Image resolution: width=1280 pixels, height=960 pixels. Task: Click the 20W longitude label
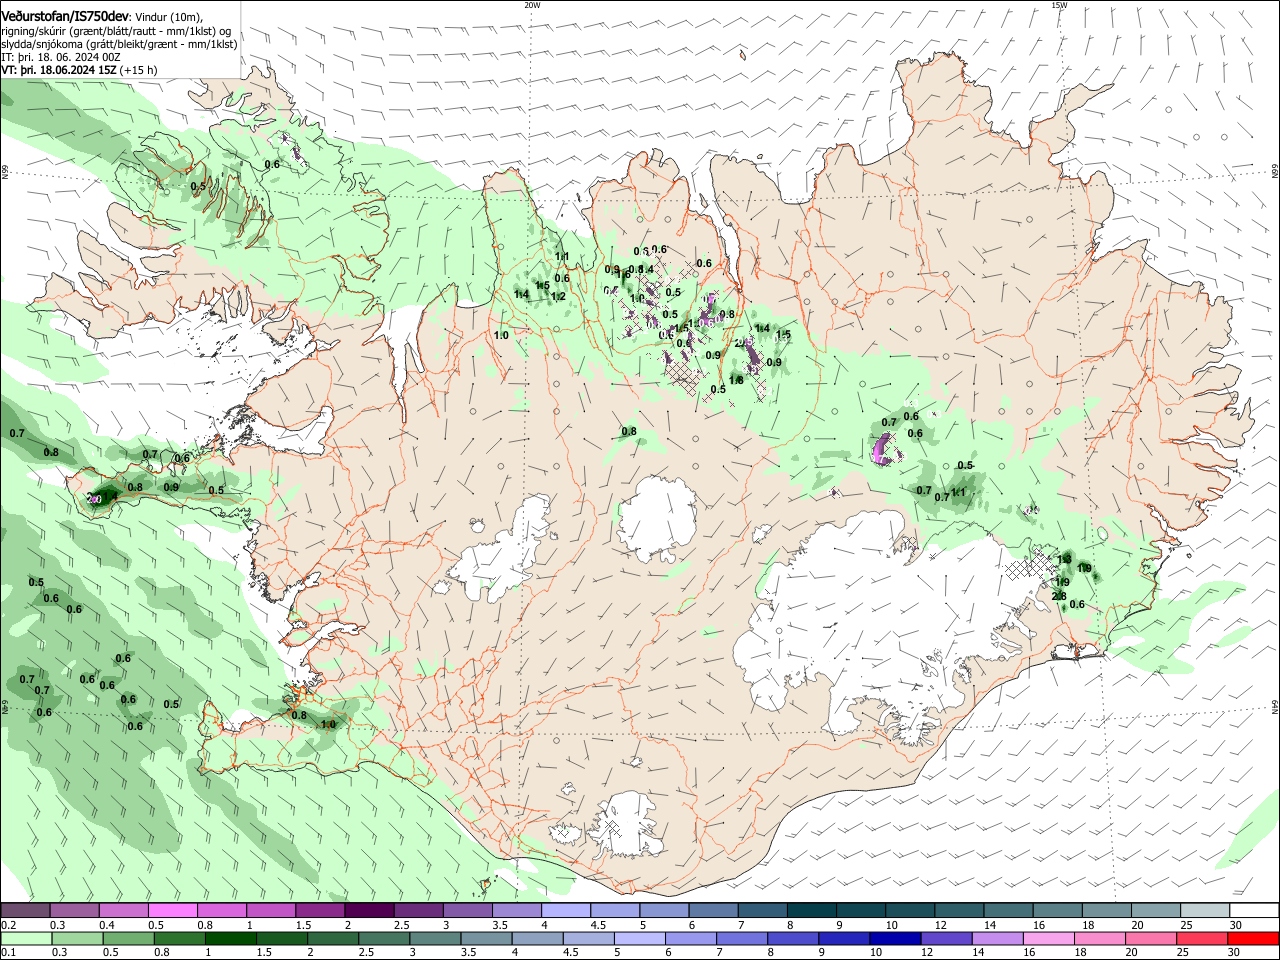pos(532,5)
